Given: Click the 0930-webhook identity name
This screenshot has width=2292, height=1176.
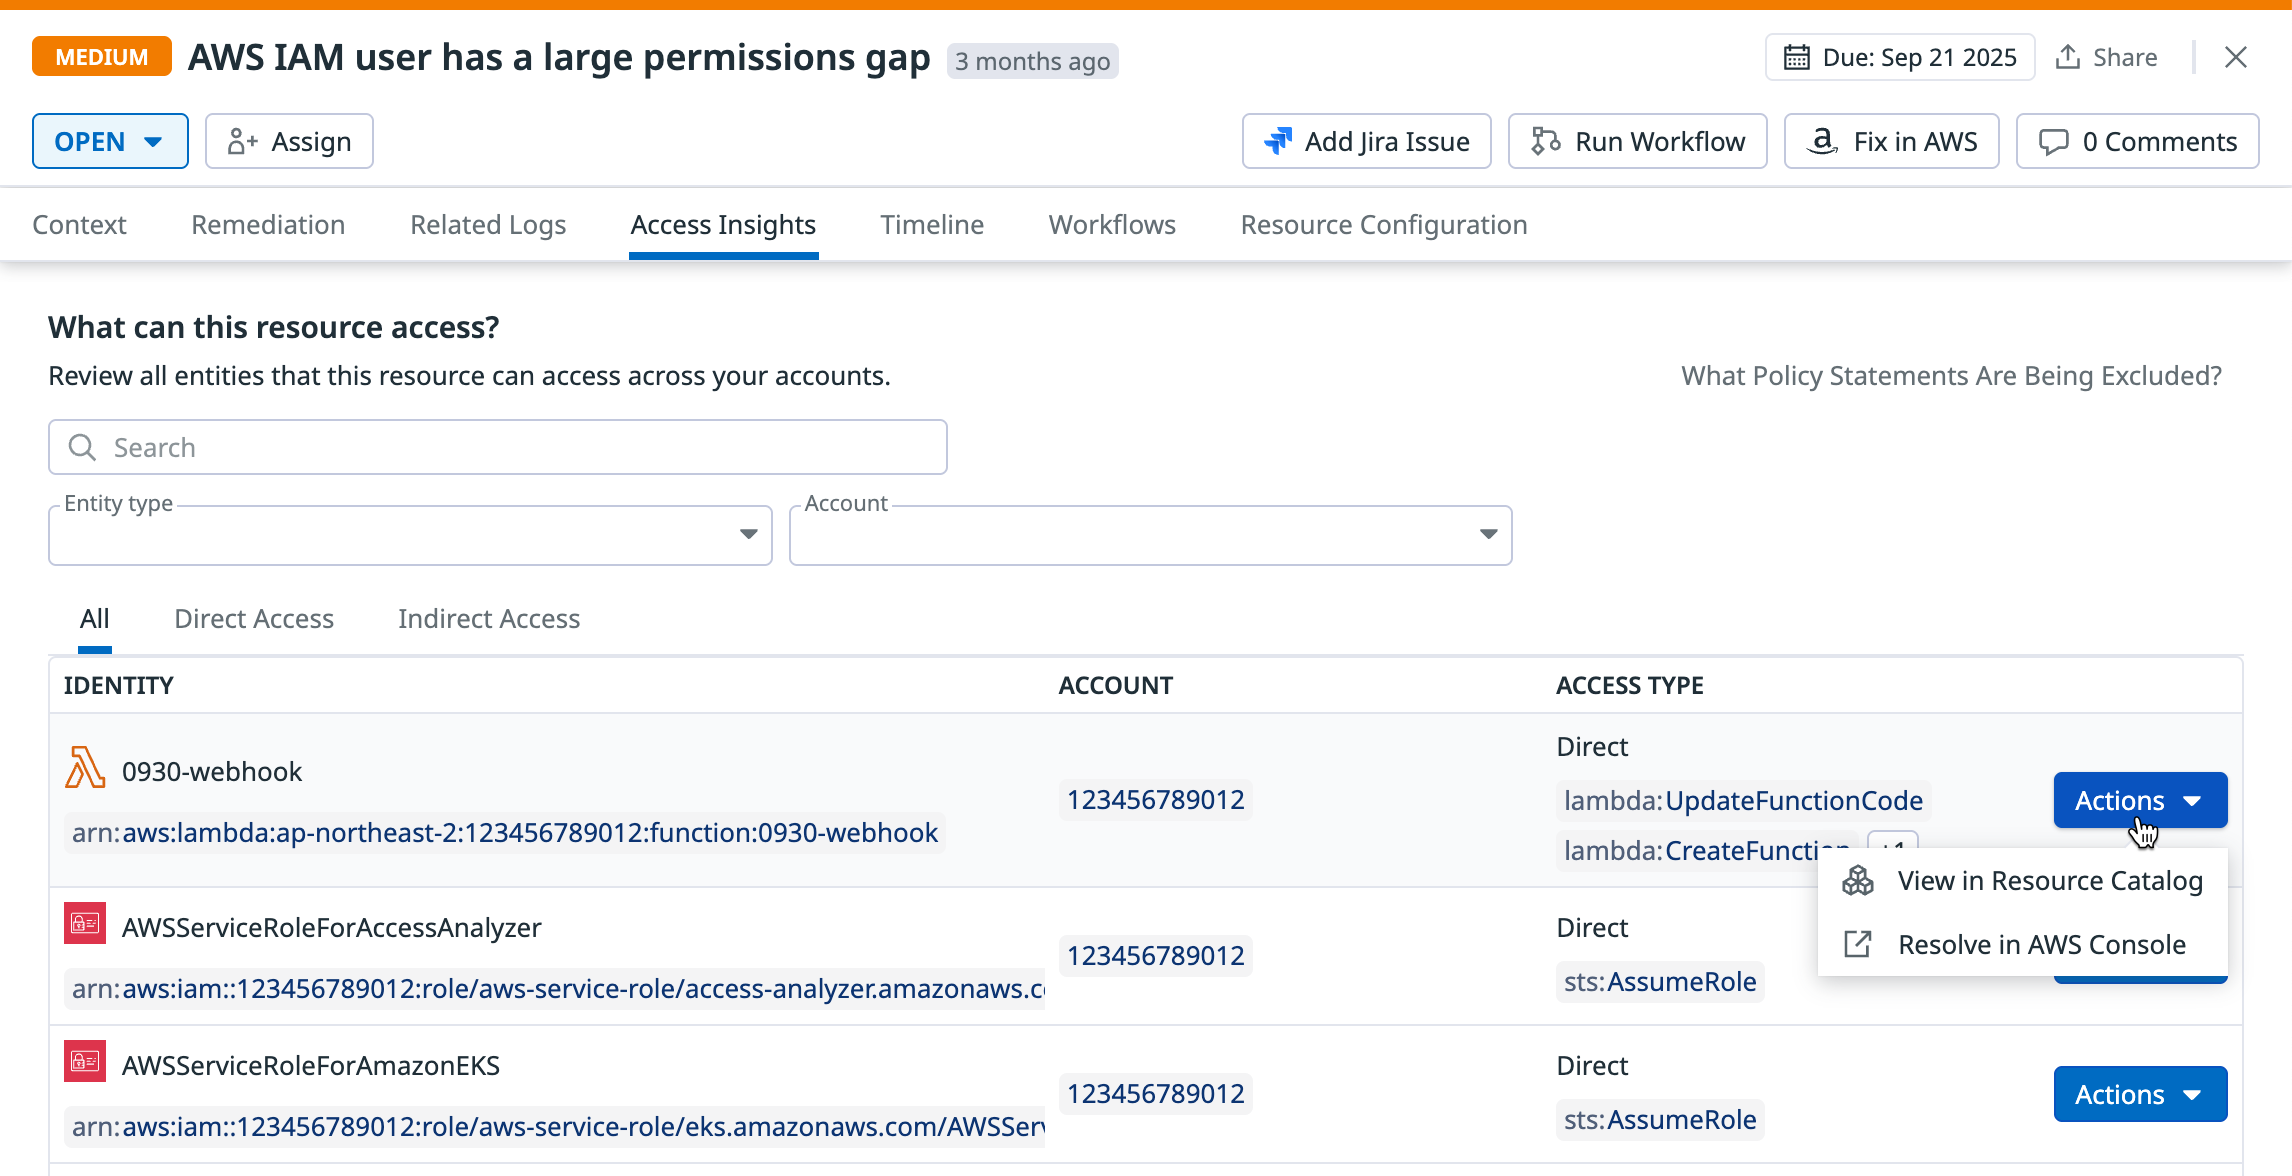Looking at the screenshot, I should pyautogui.click(x=212, y=771).
